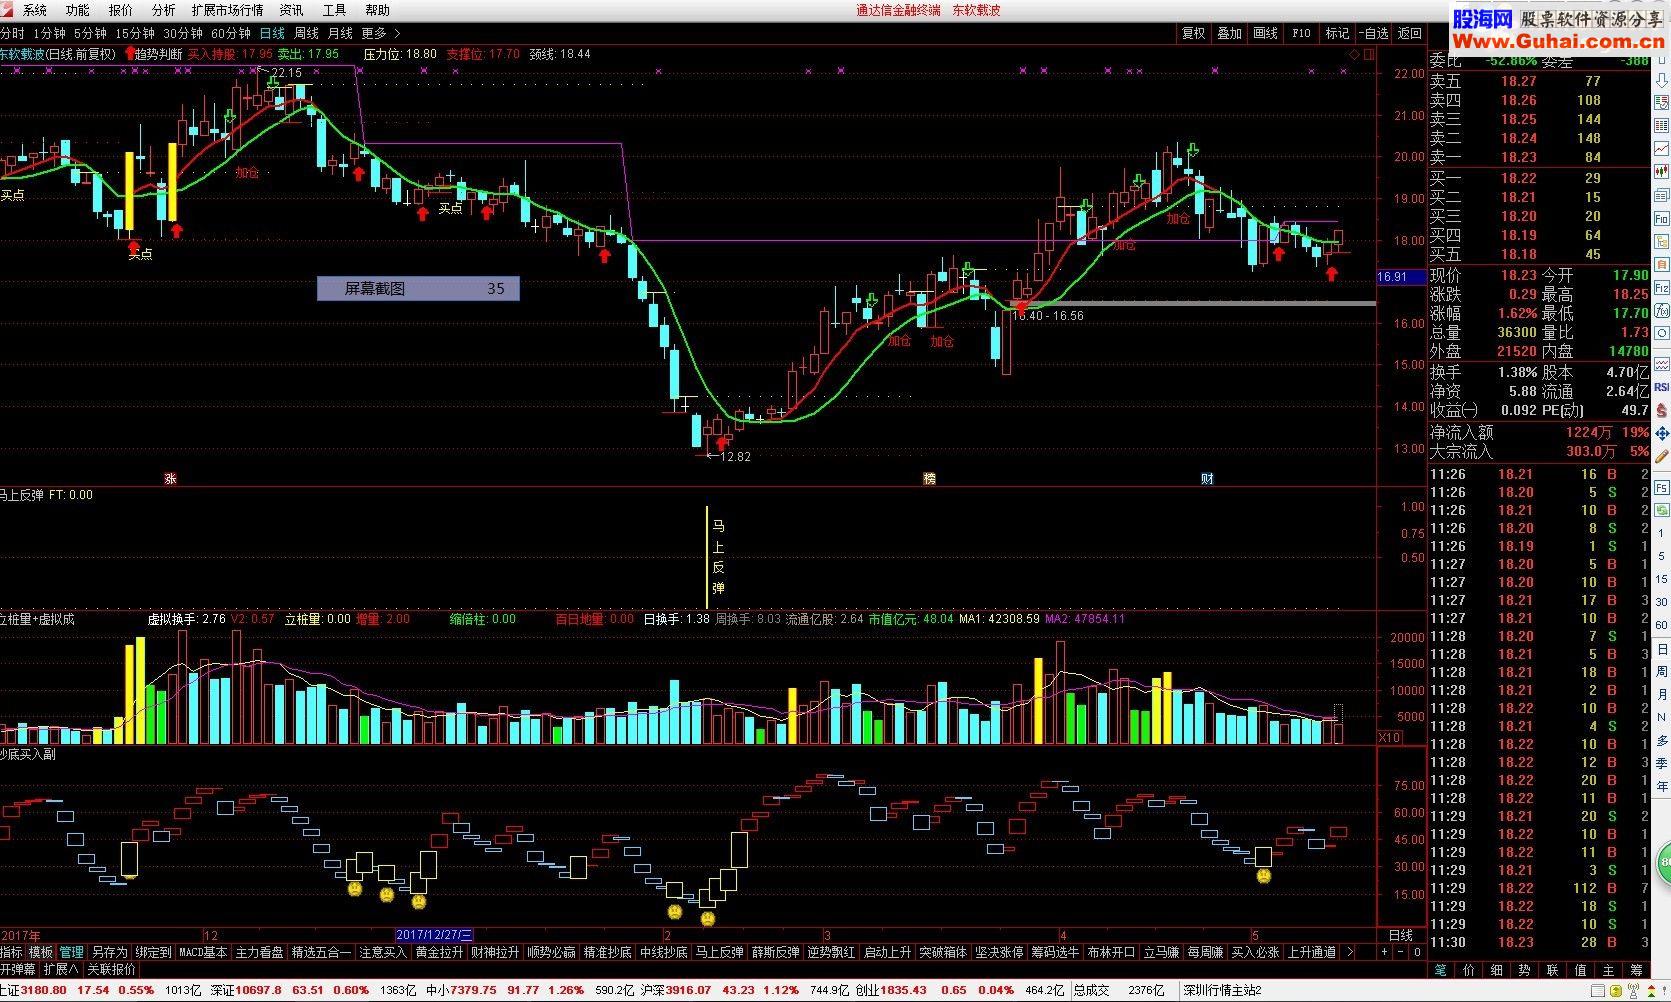
Task: Open the candlestick chart sidebar icon
Action: [x=1661, y=171]
